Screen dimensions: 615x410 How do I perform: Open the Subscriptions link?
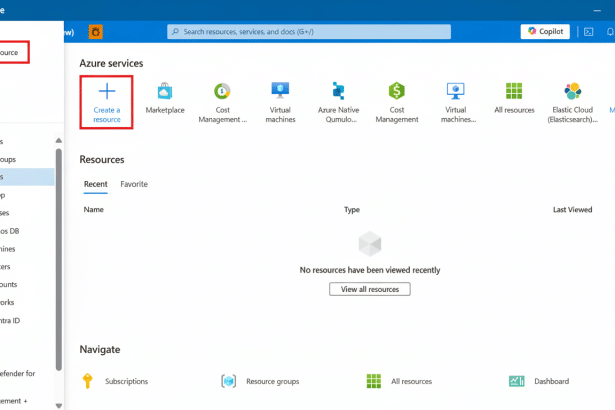[126, 381]
